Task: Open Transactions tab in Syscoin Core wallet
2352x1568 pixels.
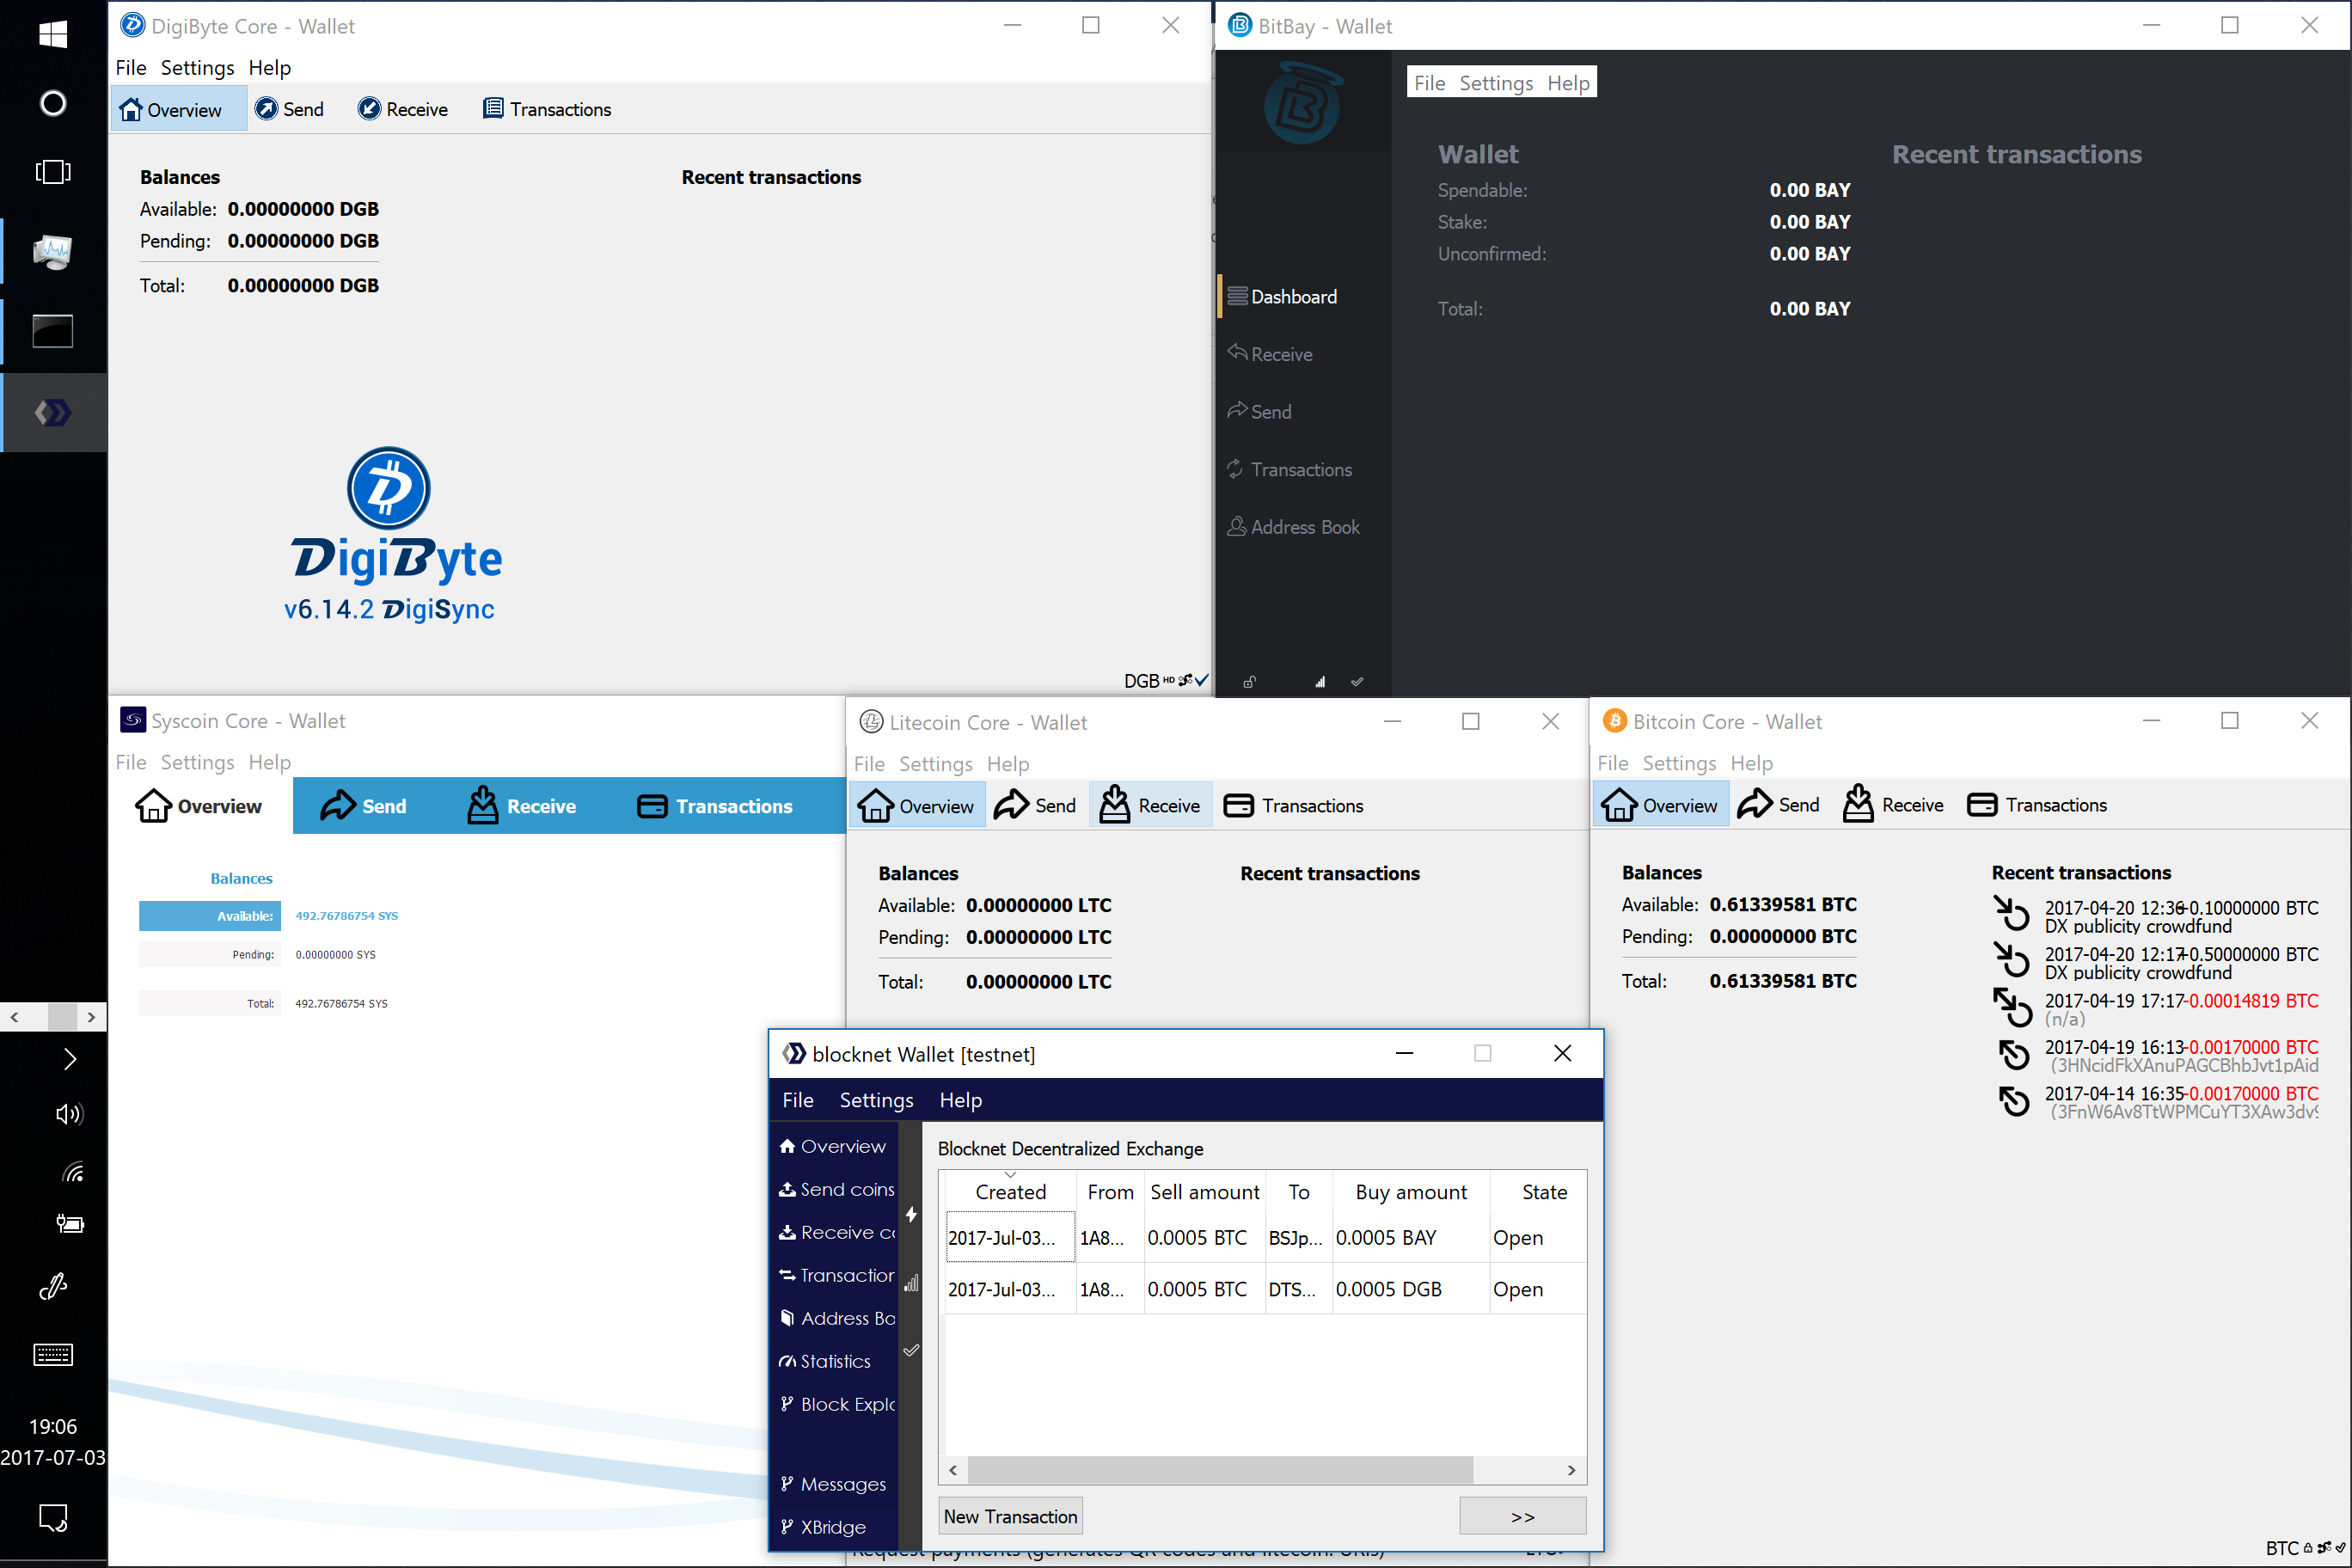Action: (714, 806)
